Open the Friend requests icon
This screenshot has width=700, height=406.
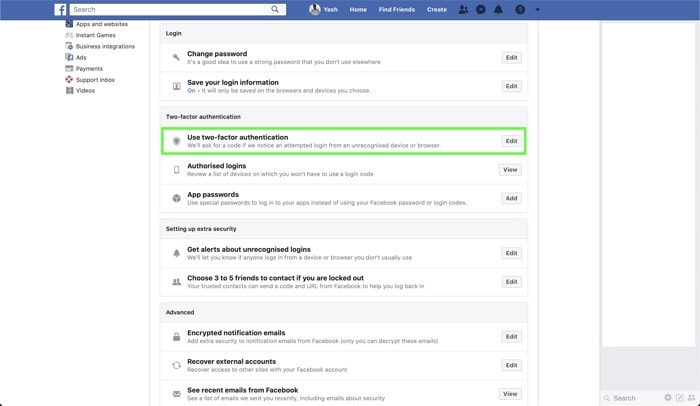coord(463,9)
